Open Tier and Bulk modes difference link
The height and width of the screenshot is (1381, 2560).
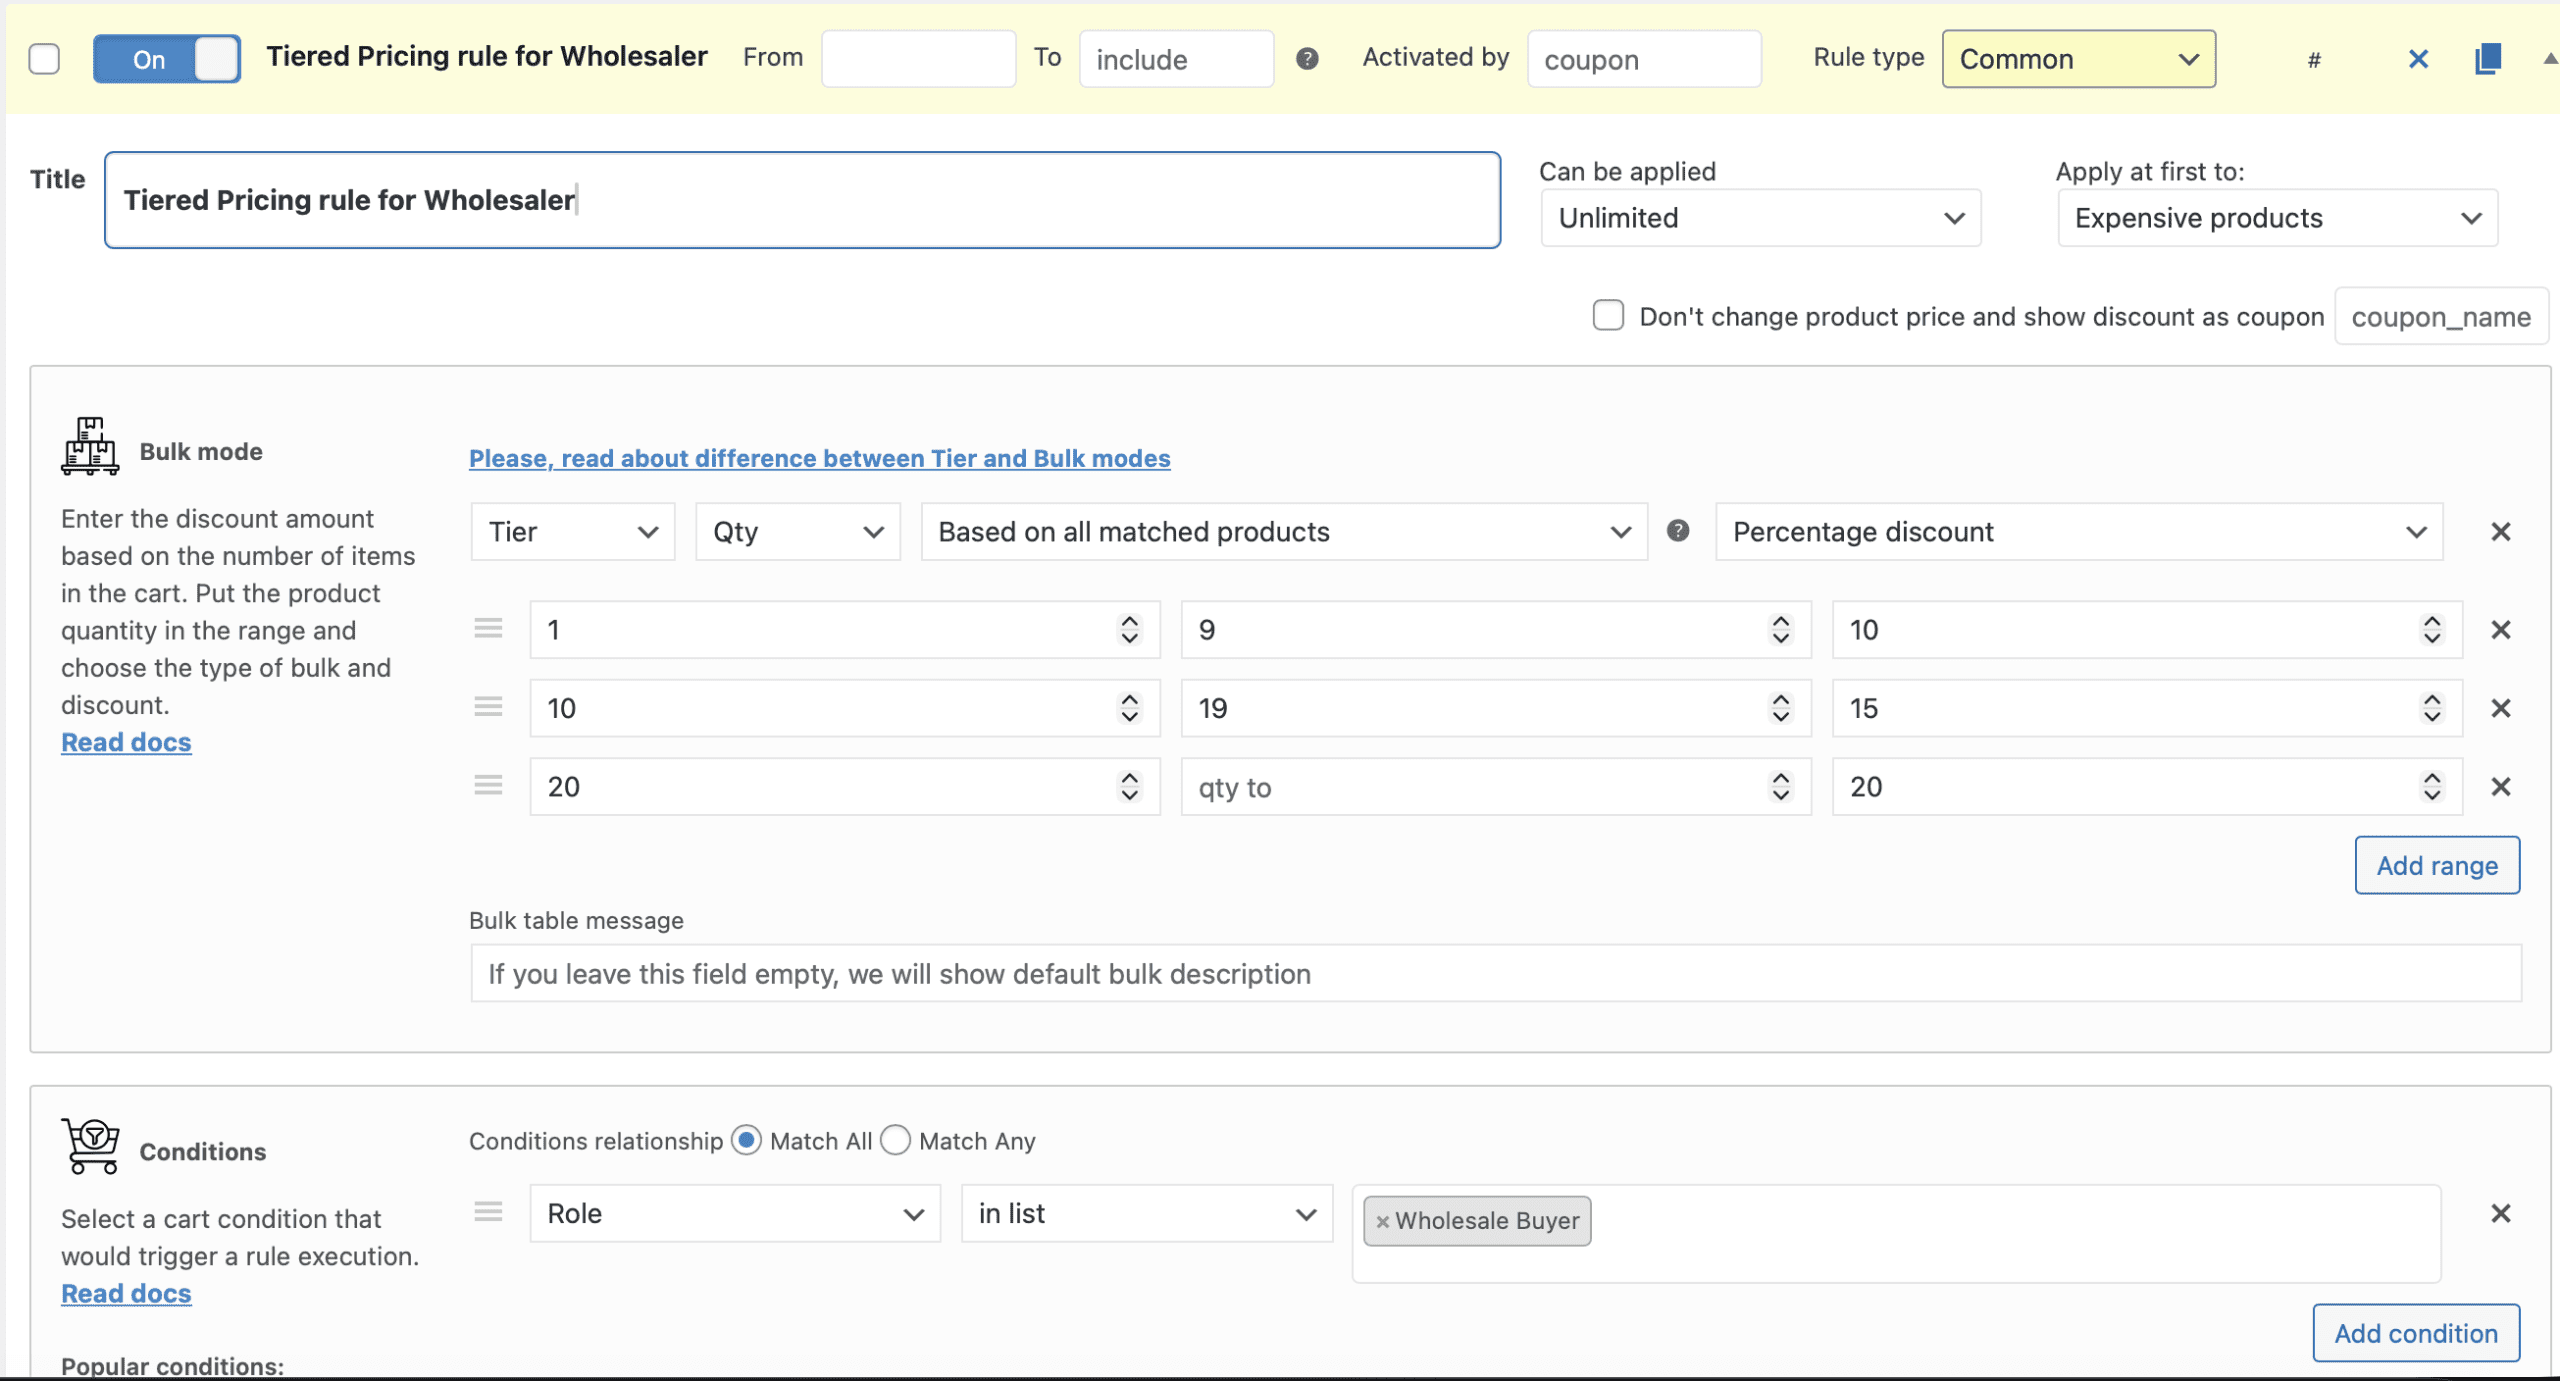coord(819,458)
